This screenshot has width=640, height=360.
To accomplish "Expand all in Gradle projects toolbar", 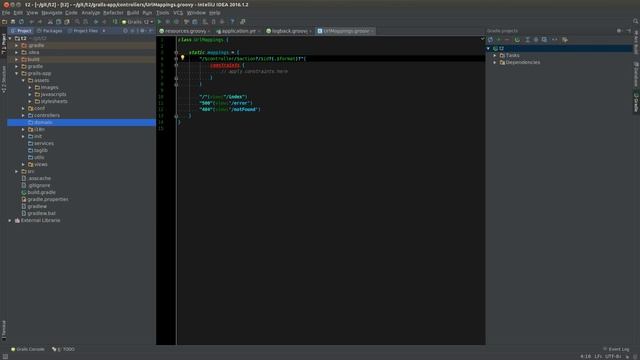I will click(x=527, y=40).
